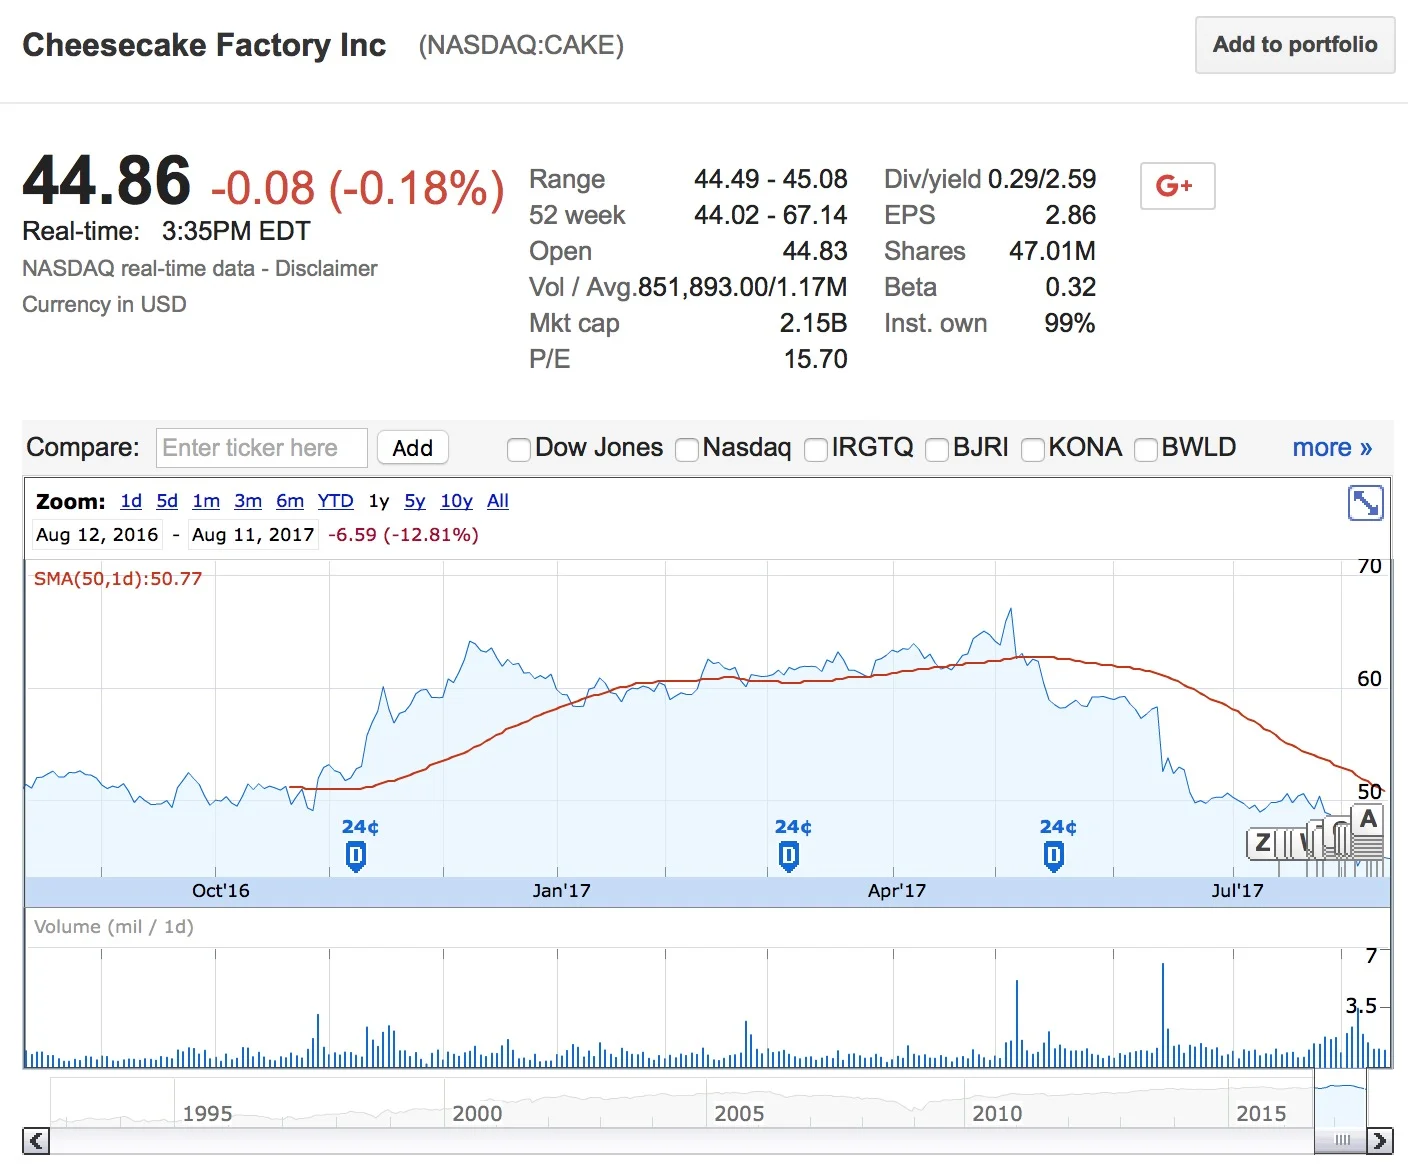This screenshot has width=1408, height=1166.
Task: Set zoom to 3m
Action: 248,501
